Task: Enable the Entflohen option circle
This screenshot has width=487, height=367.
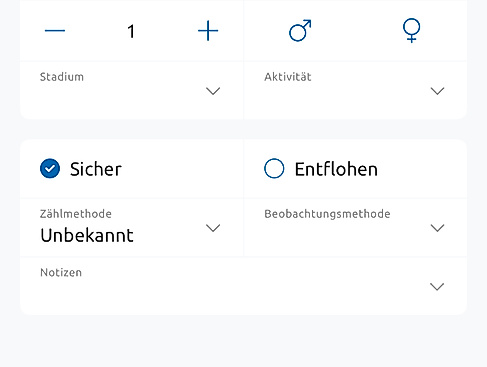Action: click(274, 168)
